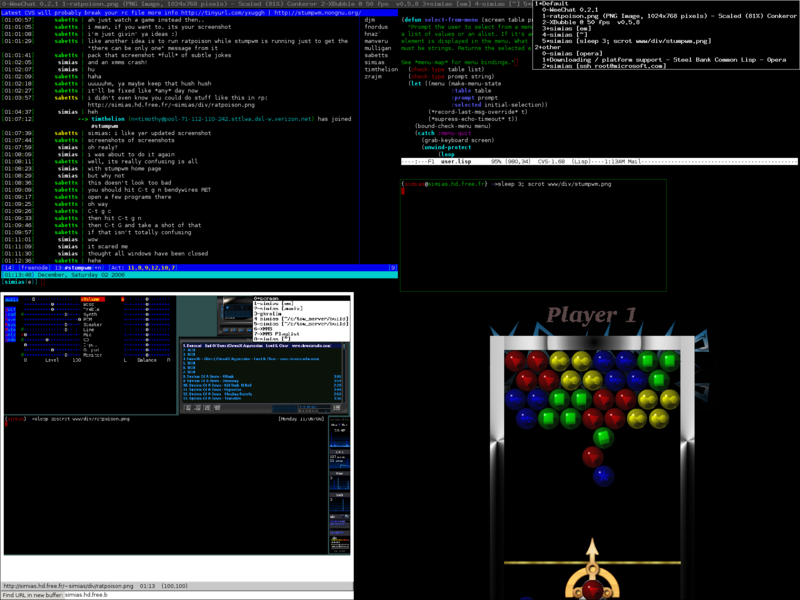Select 0-WeeChat 0.2.1 in the window list
The image size is (800, 600).
(570, 10)
